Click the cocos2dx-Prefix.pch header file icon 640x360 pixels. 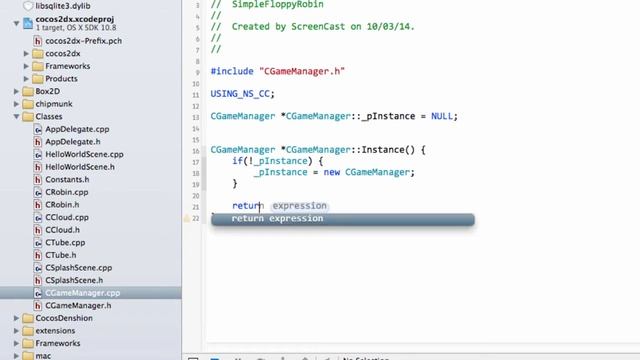(38, 41)
